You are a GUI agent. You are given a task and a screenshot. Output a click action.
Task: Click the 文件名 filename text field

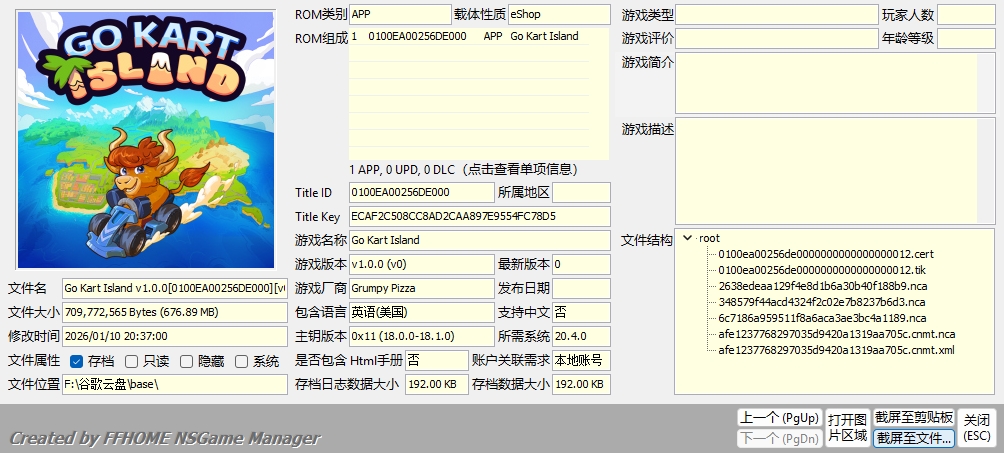coord(174,288)
